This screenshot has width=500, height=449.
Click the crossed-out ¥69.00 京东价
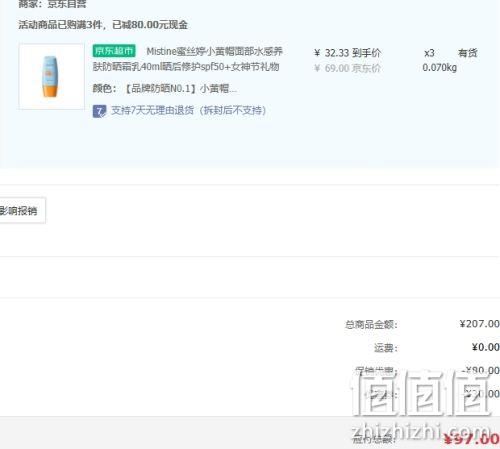point(347,68)
